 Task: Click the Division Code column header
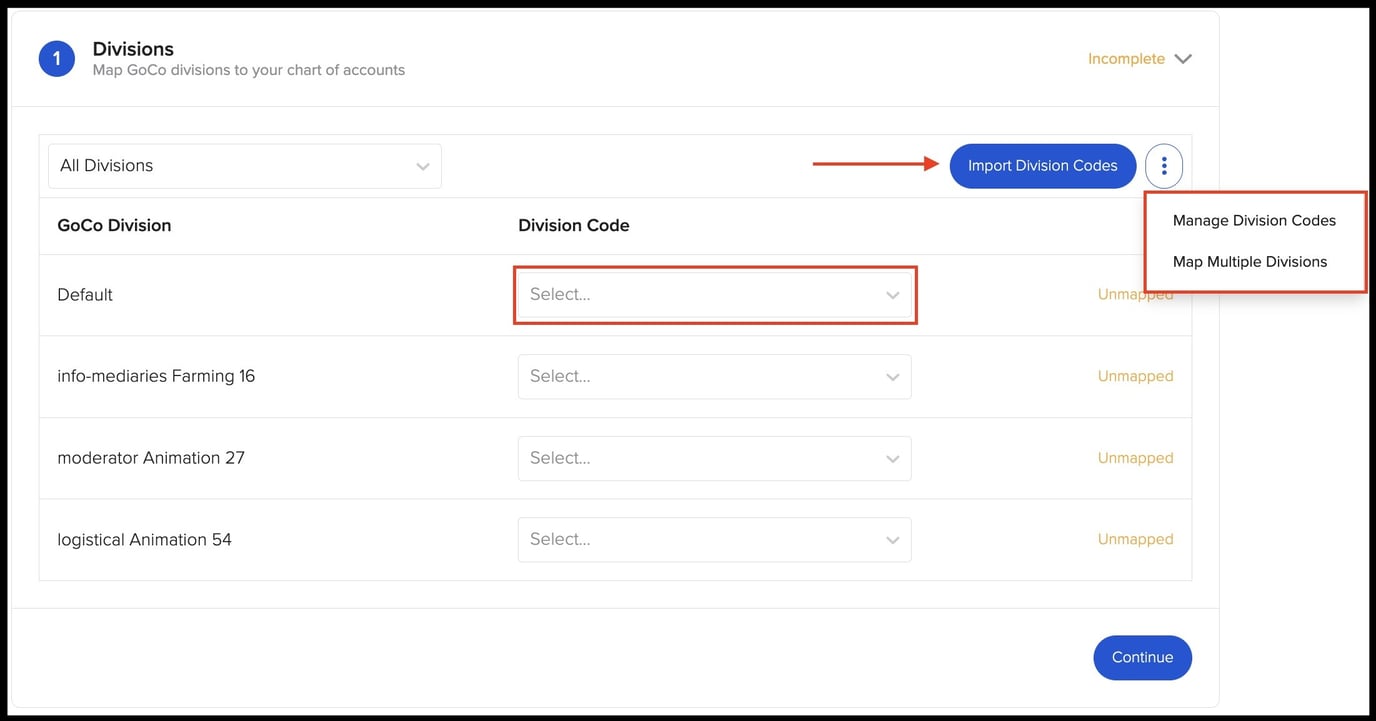(573, 225)
